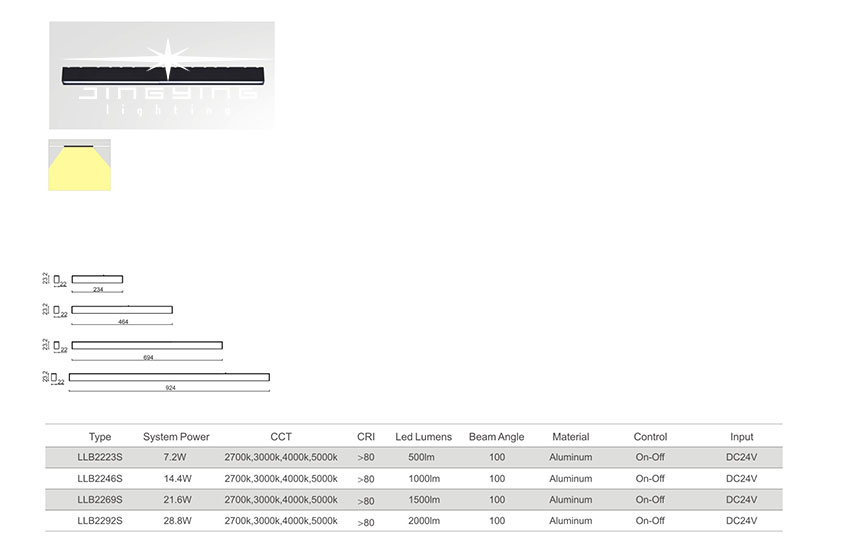Viewport: 850px width, 550px height.
Task: Click beam angle 100 in LLB2269S row
Action: tap(497, 500)
